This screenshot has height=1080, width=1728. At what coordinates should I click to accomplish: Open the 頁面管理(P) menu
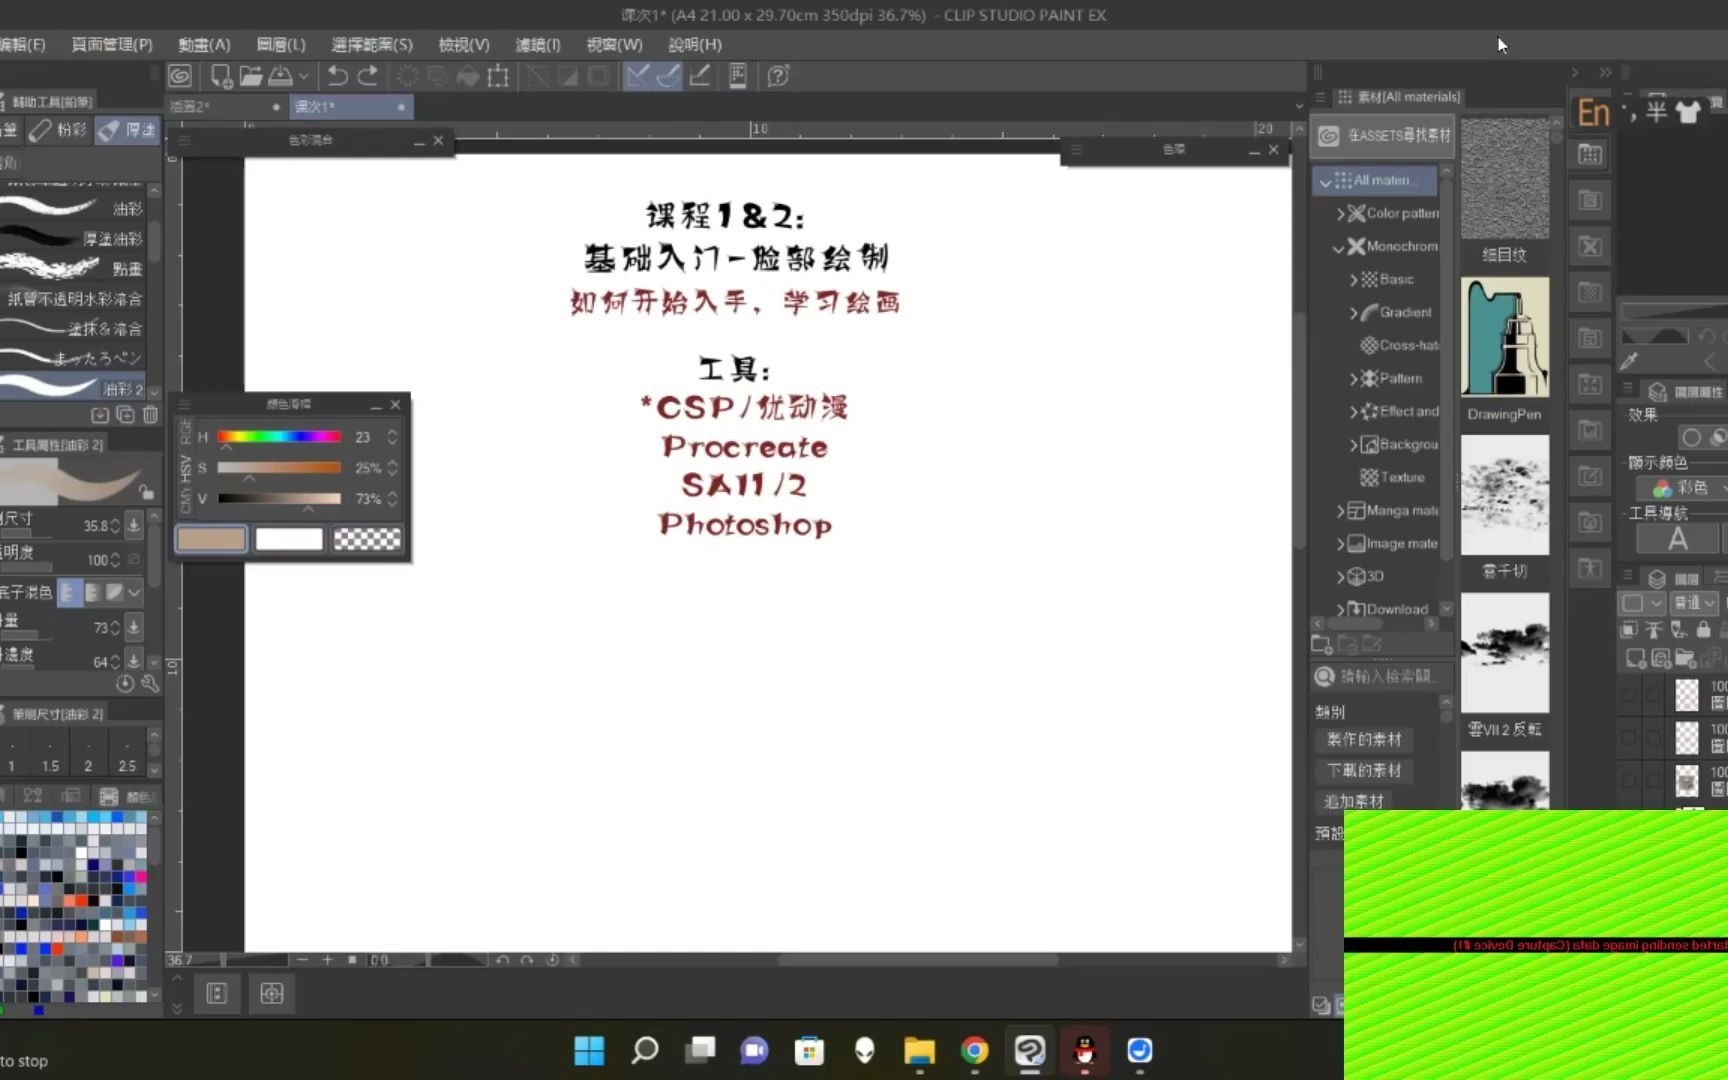[x=112, y=44]
